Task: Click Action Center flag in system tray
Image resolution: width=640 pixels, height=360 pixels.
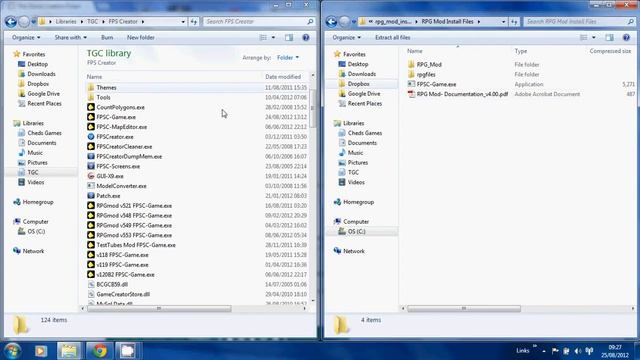Action: pyautogui.click(x=555, y=351)
